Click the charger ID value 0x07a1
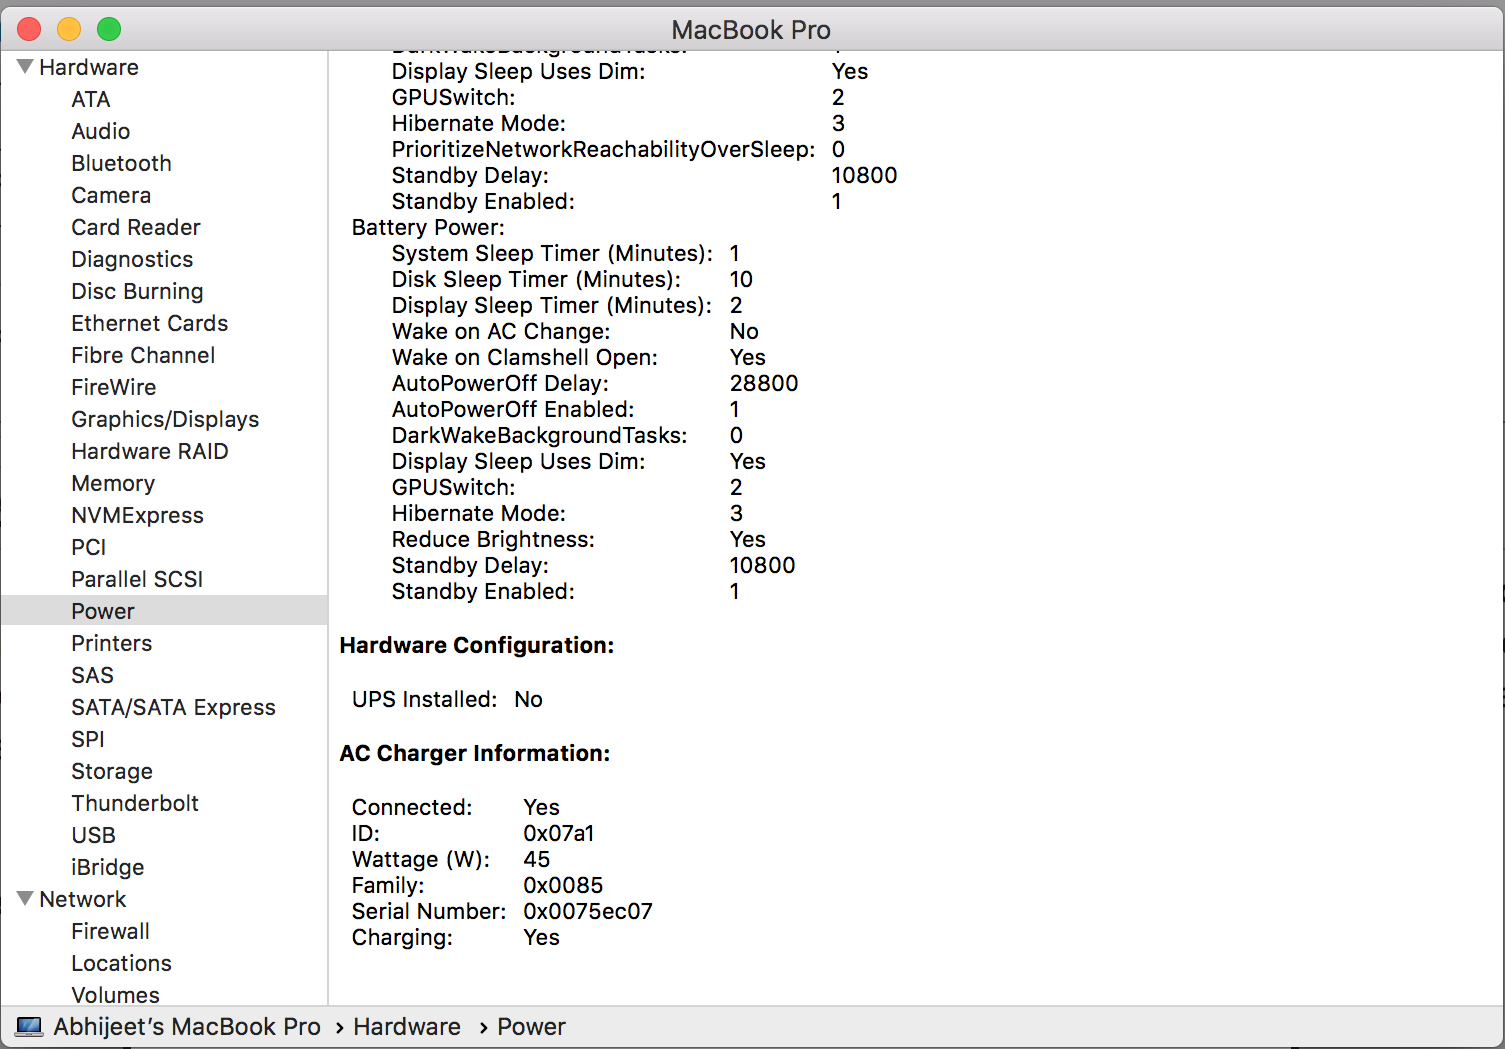Screen dimensions: 1505x1049 pos(559,833)
